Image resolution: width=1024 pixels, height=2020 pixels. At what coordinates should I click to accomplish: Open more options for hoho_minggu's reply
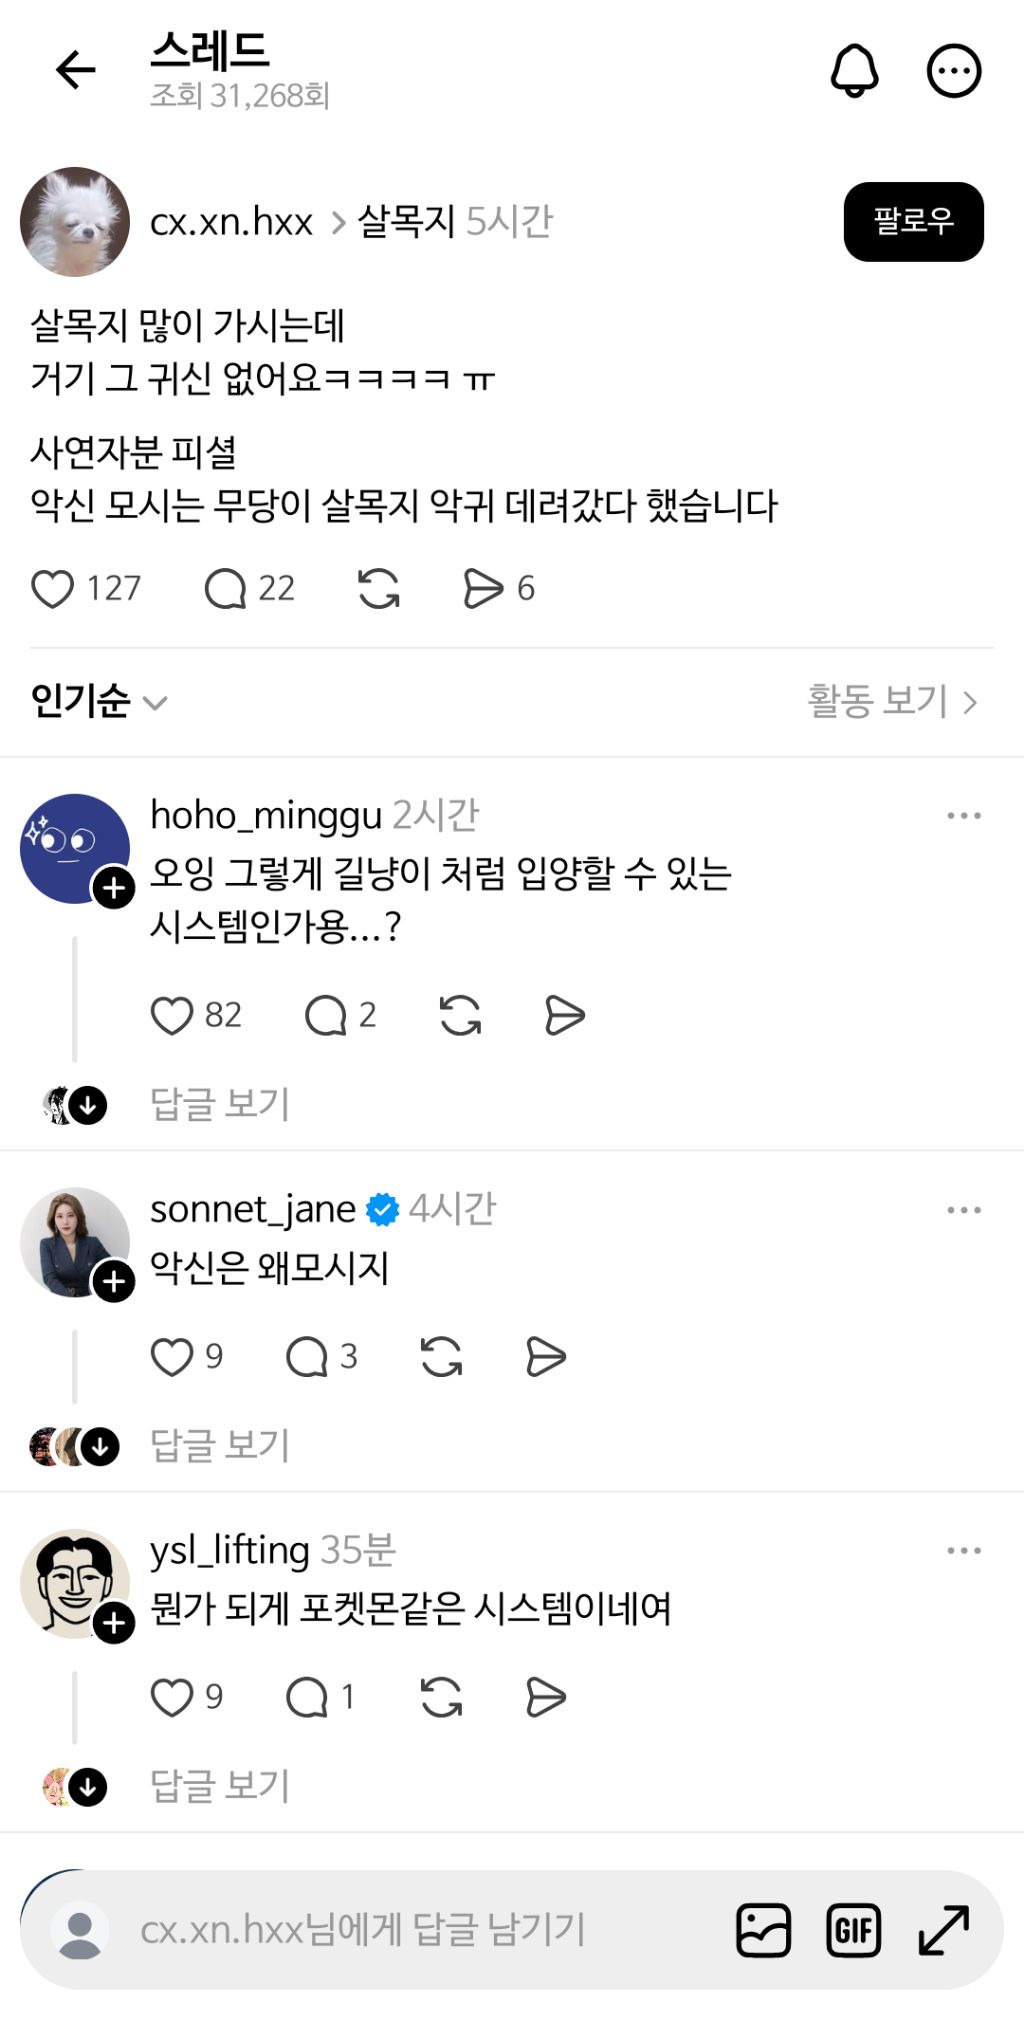(x=963, y=816)
